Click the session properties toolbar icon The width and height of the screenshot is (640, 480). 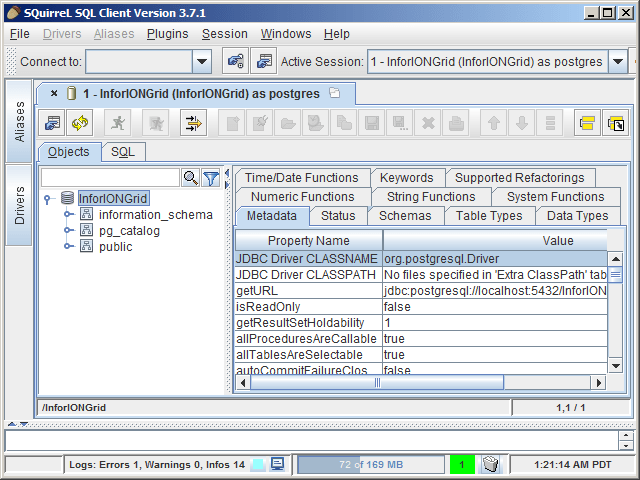coord(53,124)
